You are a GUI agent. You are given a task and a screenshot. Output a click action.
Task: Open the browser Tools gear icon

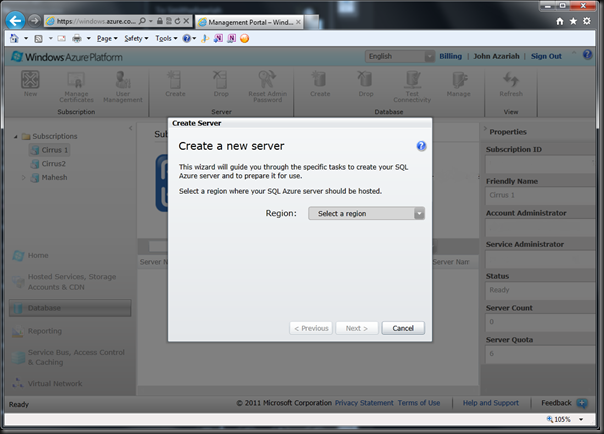click(587, 21)
